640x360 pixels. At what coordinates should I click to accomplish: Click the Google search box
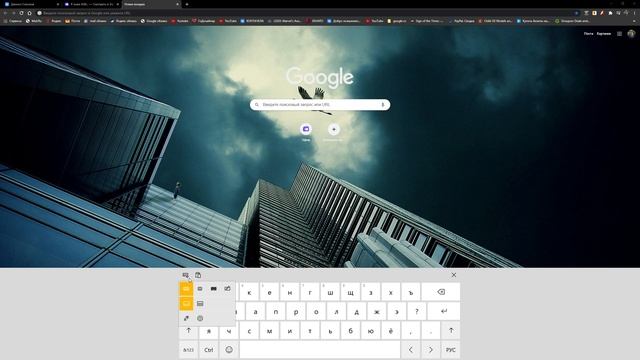point(320,105)
